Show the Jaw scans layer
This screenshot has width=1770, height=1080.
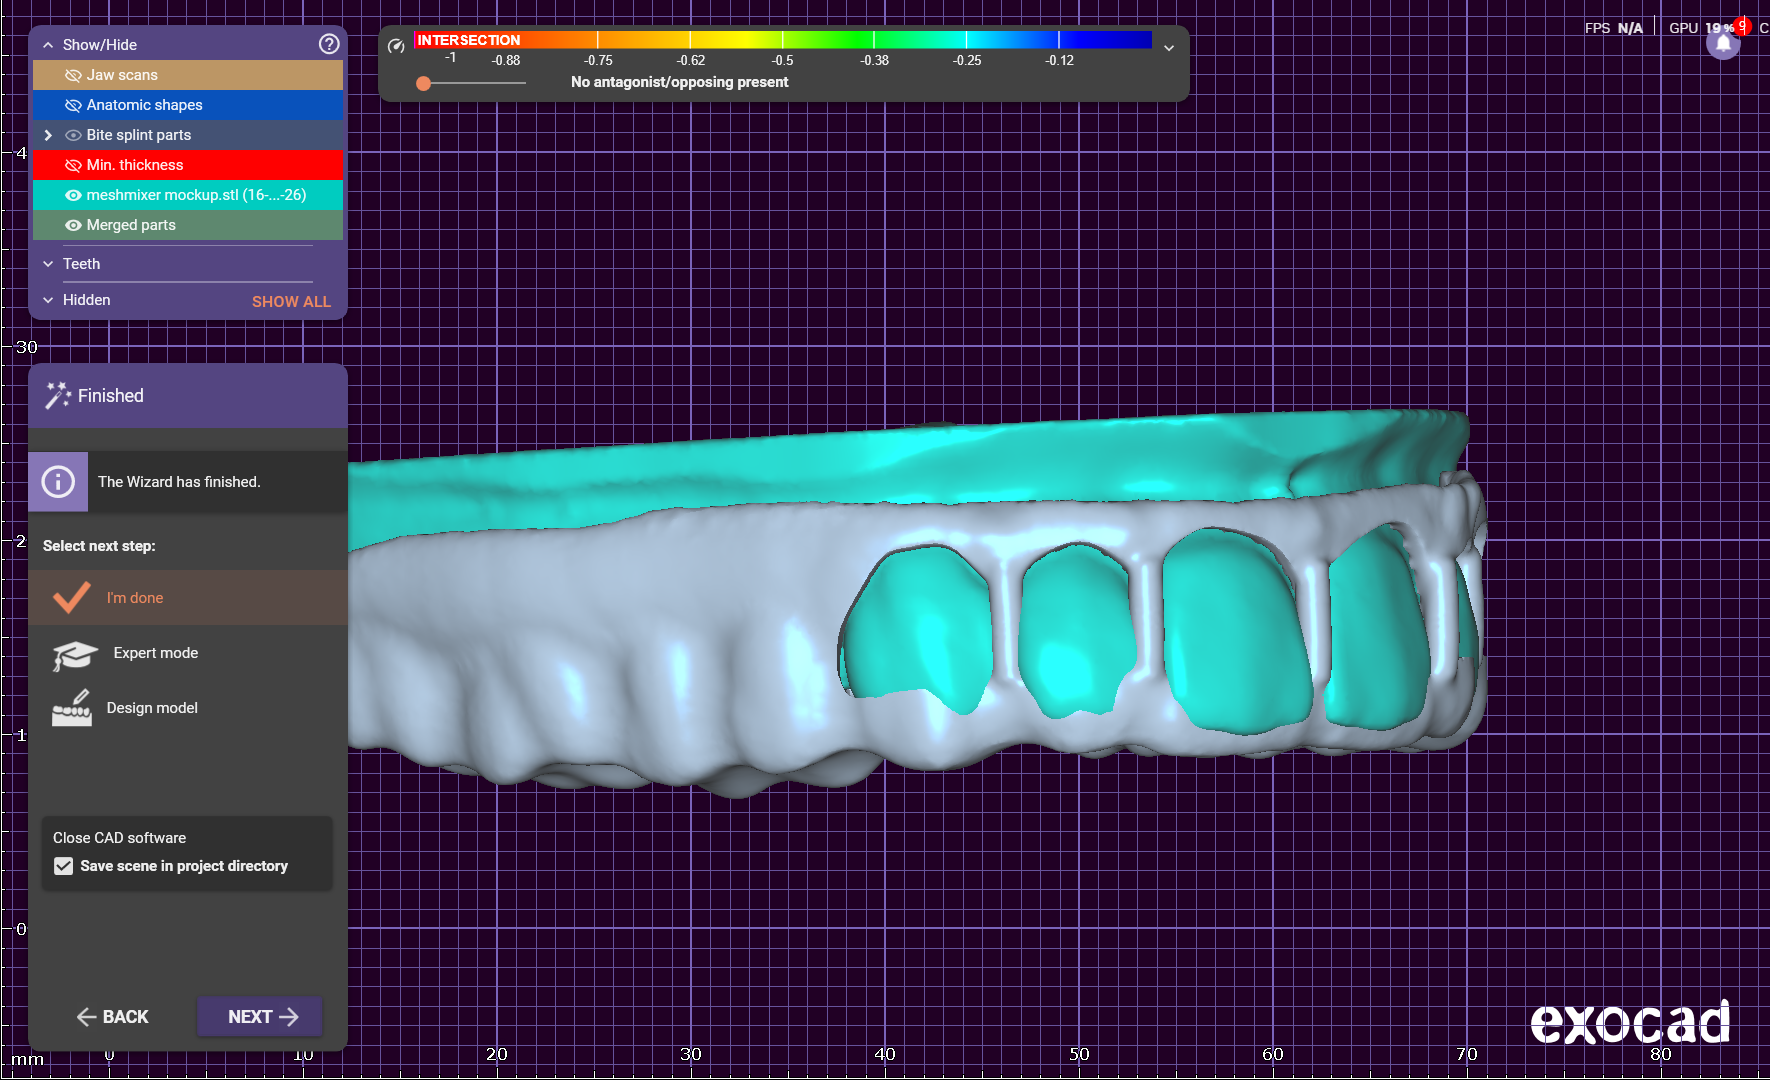point(73,75)
